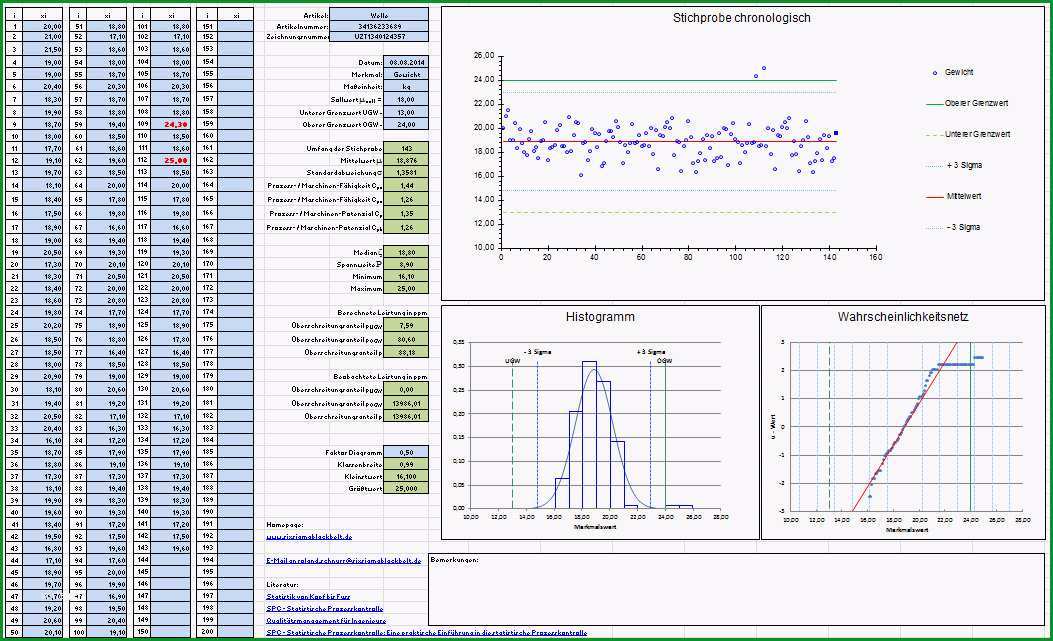The width and height of the screenshot is (1053, 641).
Task: Click the 'Wahrscheinlichkeitsnetz' chart title
Action: 903,316
